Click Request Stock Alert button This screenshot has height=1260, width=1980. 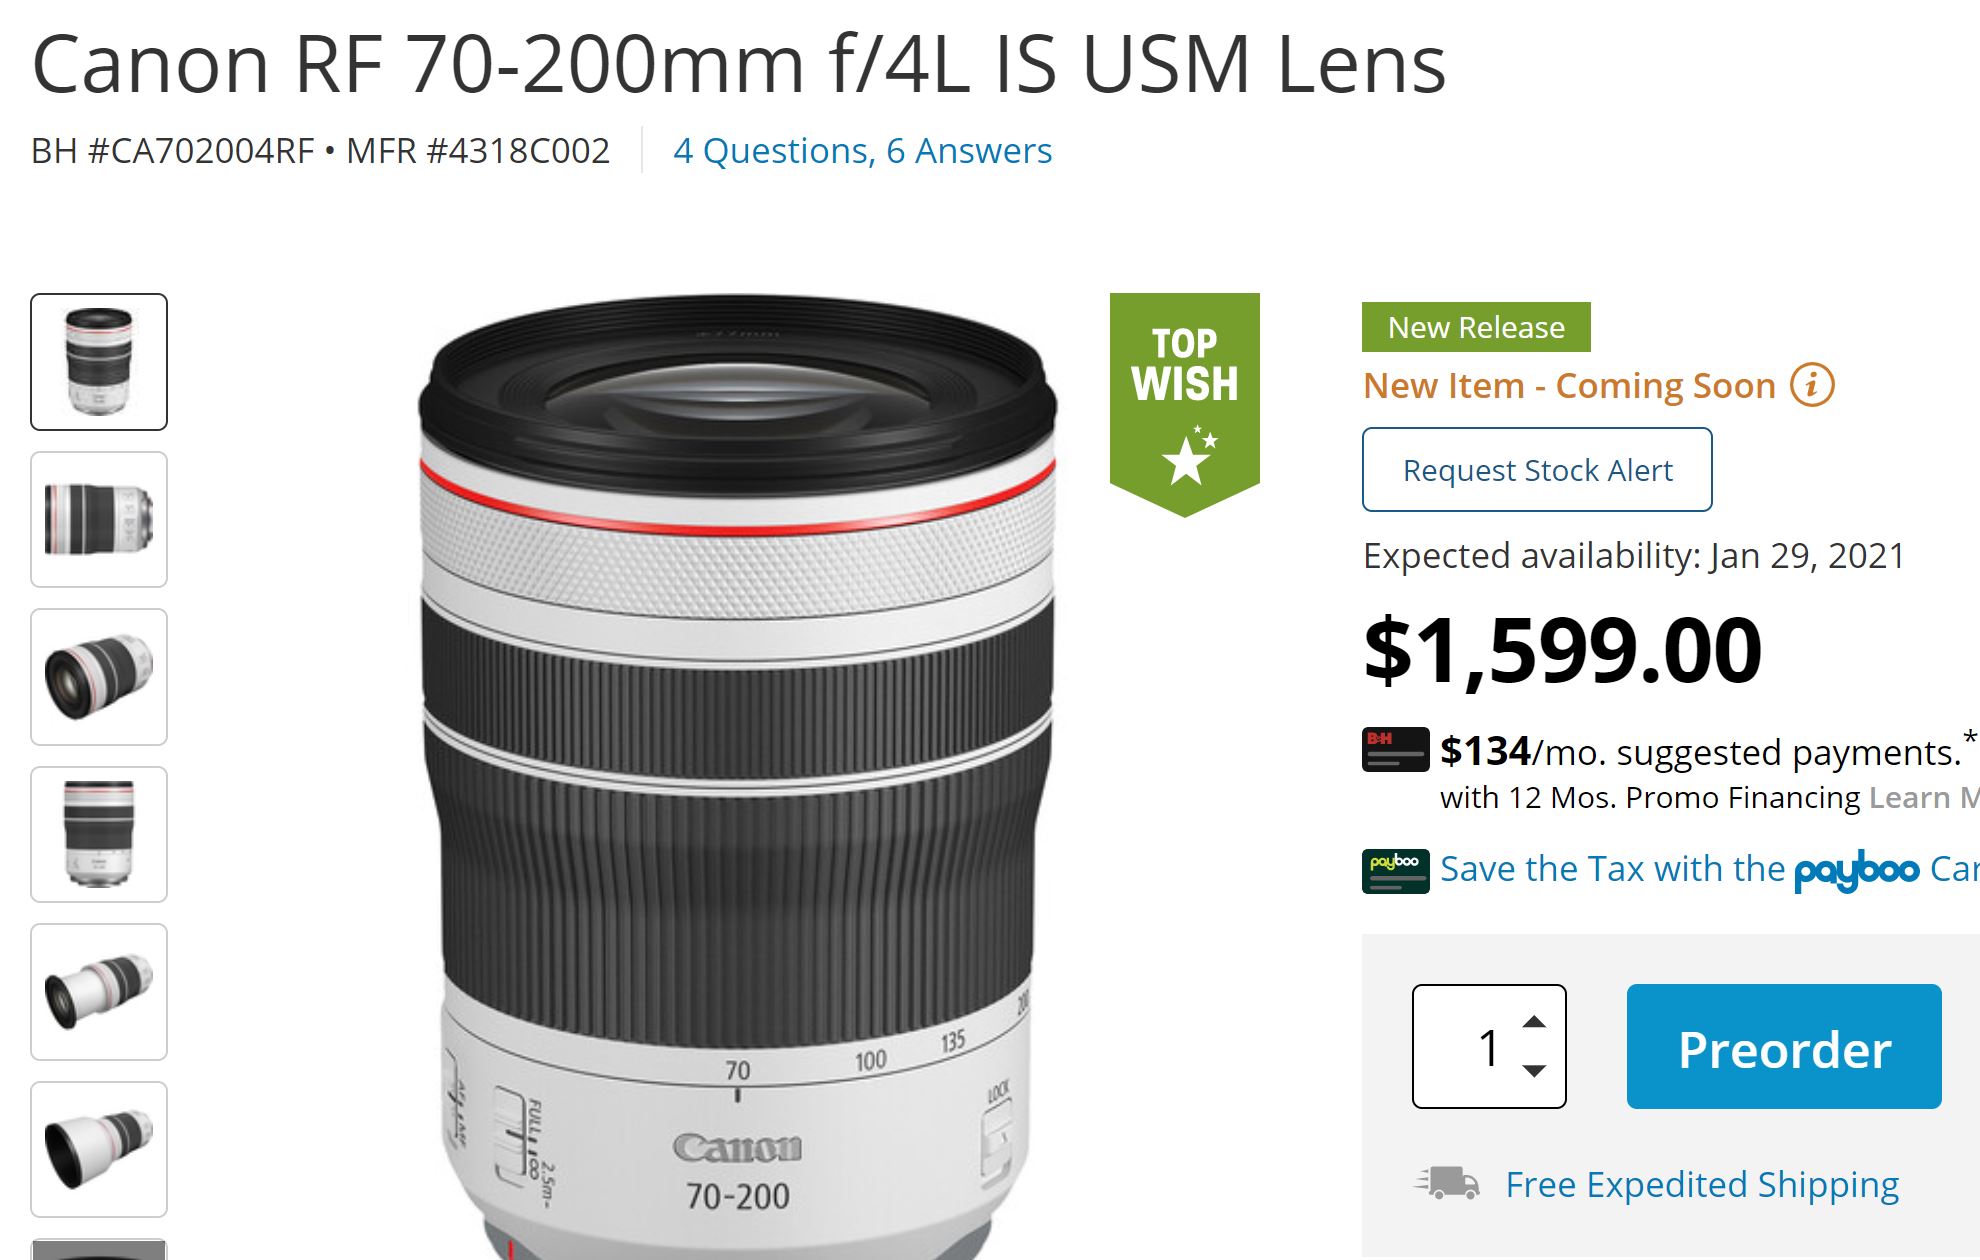coord(1537,470)
